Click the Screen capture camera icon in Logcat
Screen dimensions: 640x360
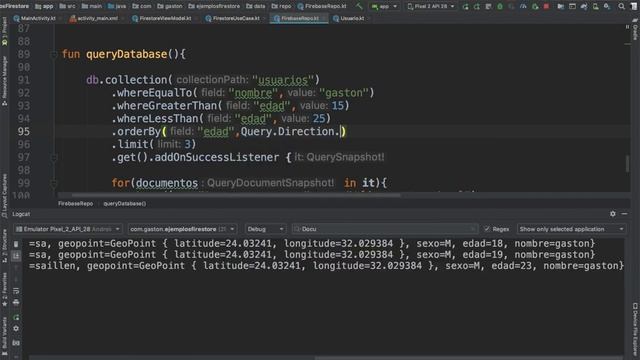pos(16,343)
